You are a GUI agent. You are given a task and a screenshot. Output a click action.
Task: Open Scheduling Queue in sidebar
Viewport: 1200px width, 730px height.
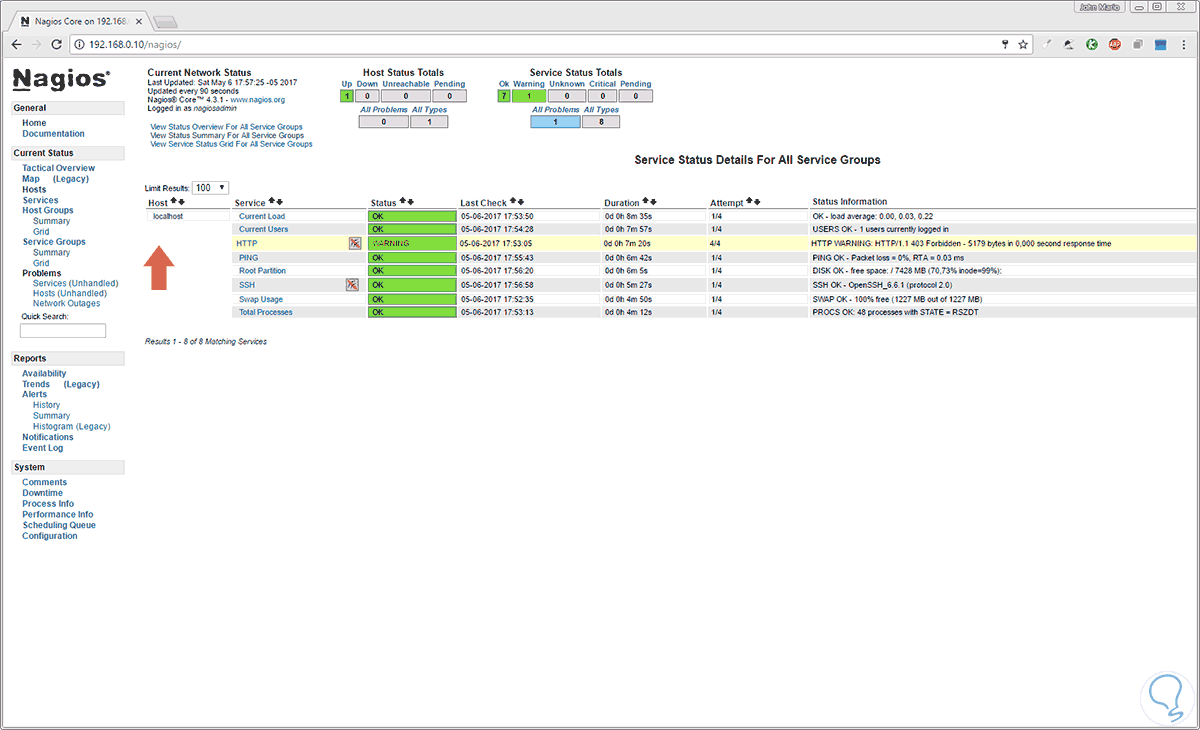(59, 525)
